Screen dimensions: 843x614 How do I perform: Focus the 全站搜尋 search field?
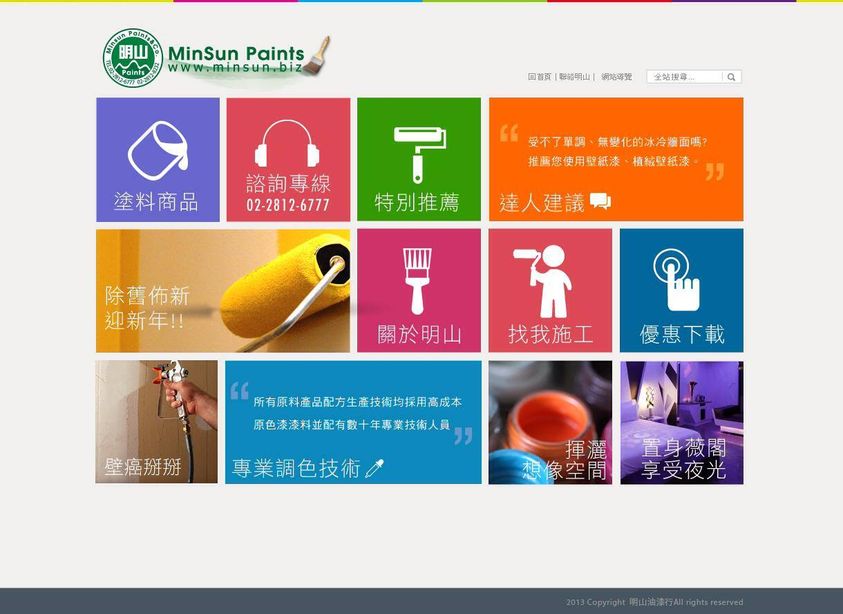(684, 77)
